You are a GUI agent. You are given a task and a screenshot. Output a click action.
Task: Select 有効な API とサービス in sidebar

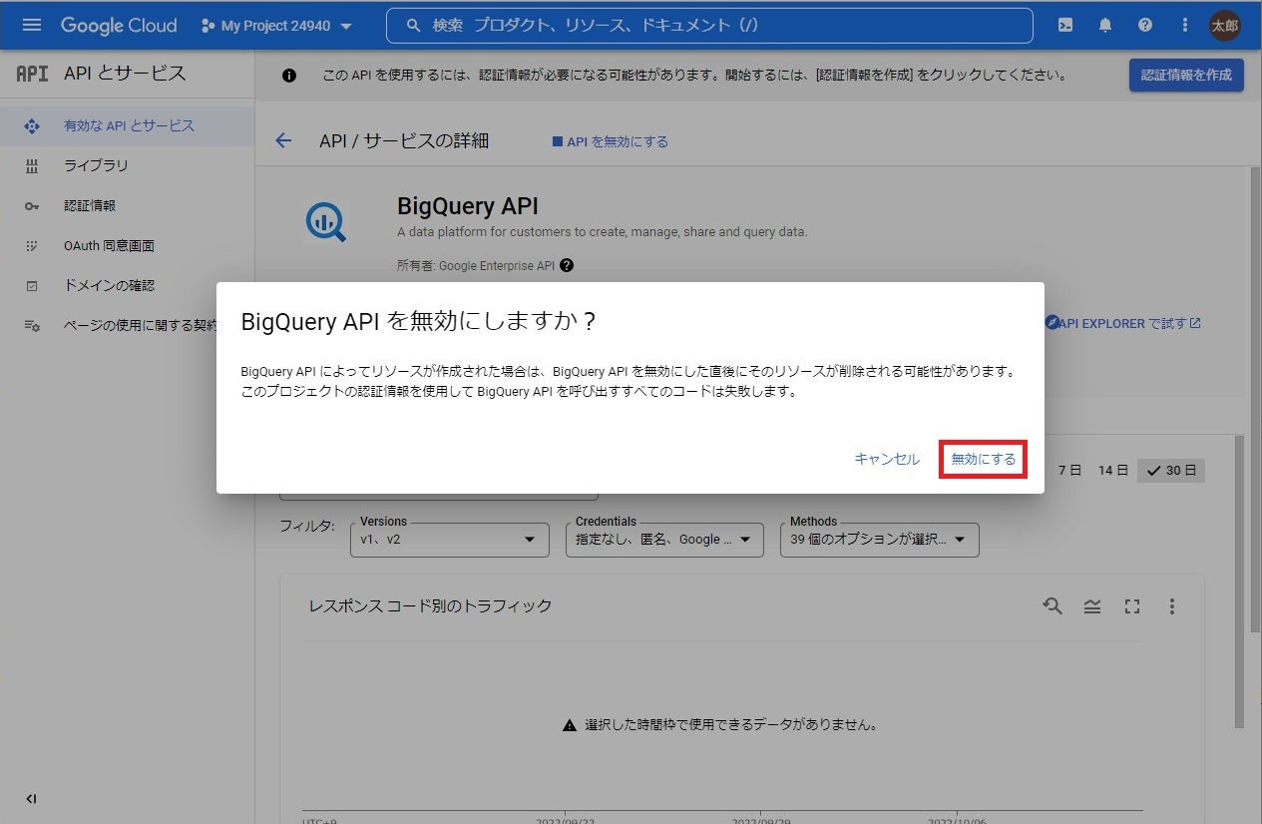pyautogui.click(x=127, y=126)
